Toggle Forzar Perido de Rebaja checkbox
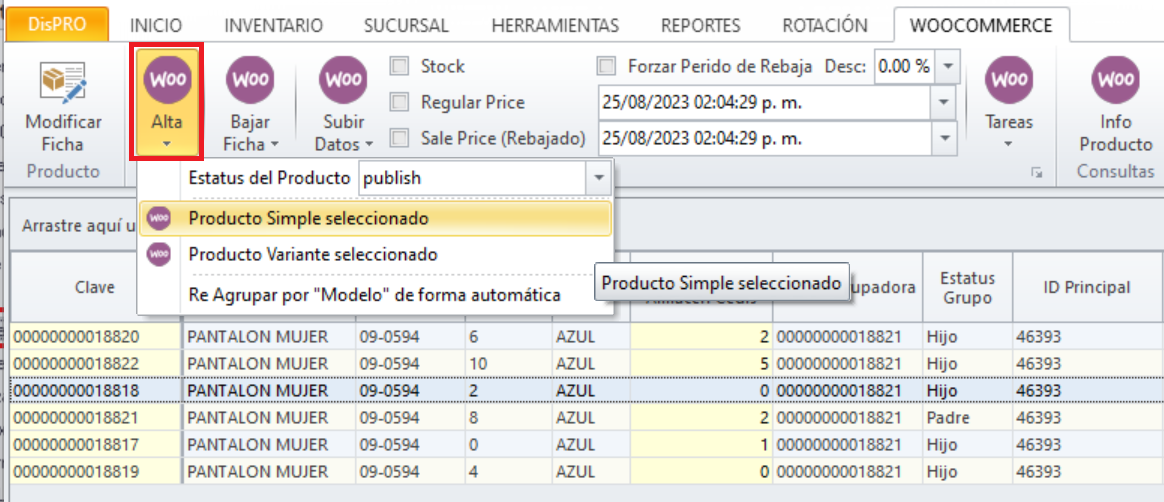Screen dimensions: 1164x502 pos(607,66)
